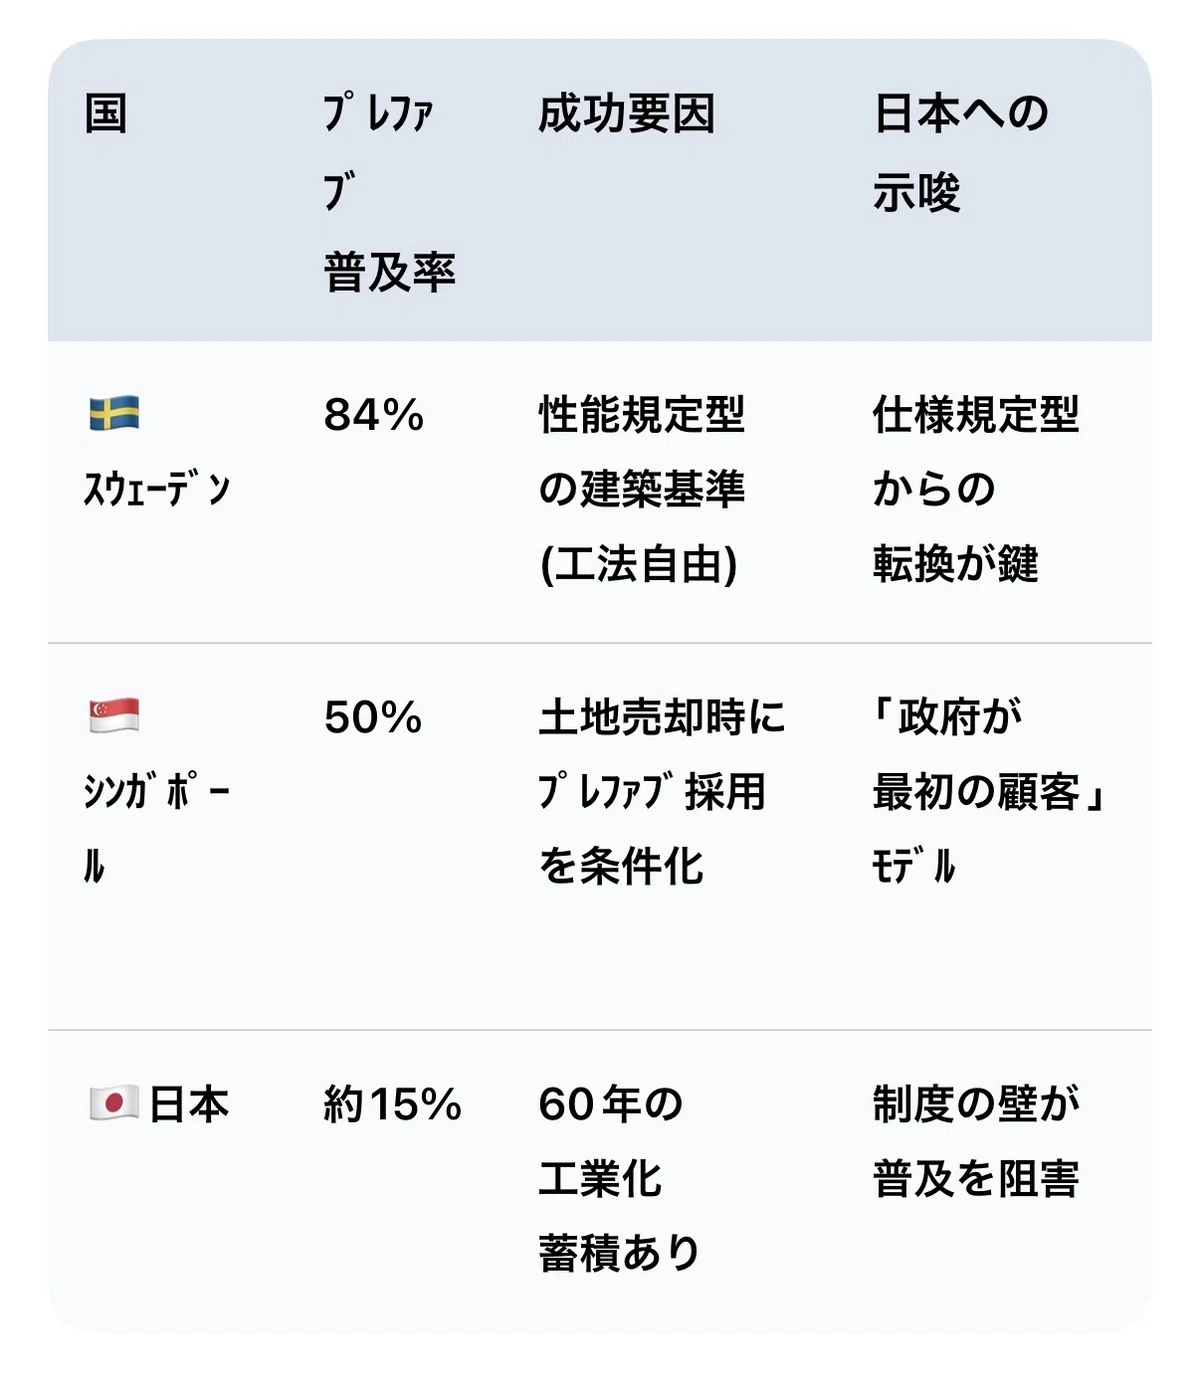Select the 成功要因 column header

tap(627, 113)
